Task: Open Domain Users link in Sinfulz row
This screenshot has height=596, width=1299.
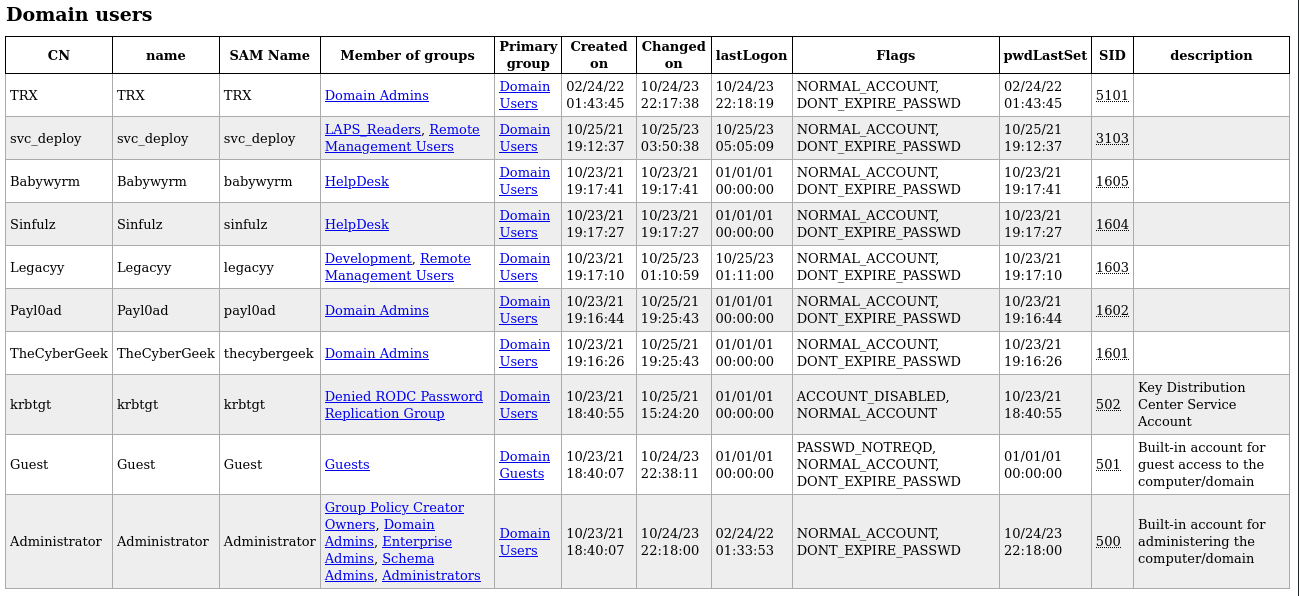Action: click(x=525, y=224)
